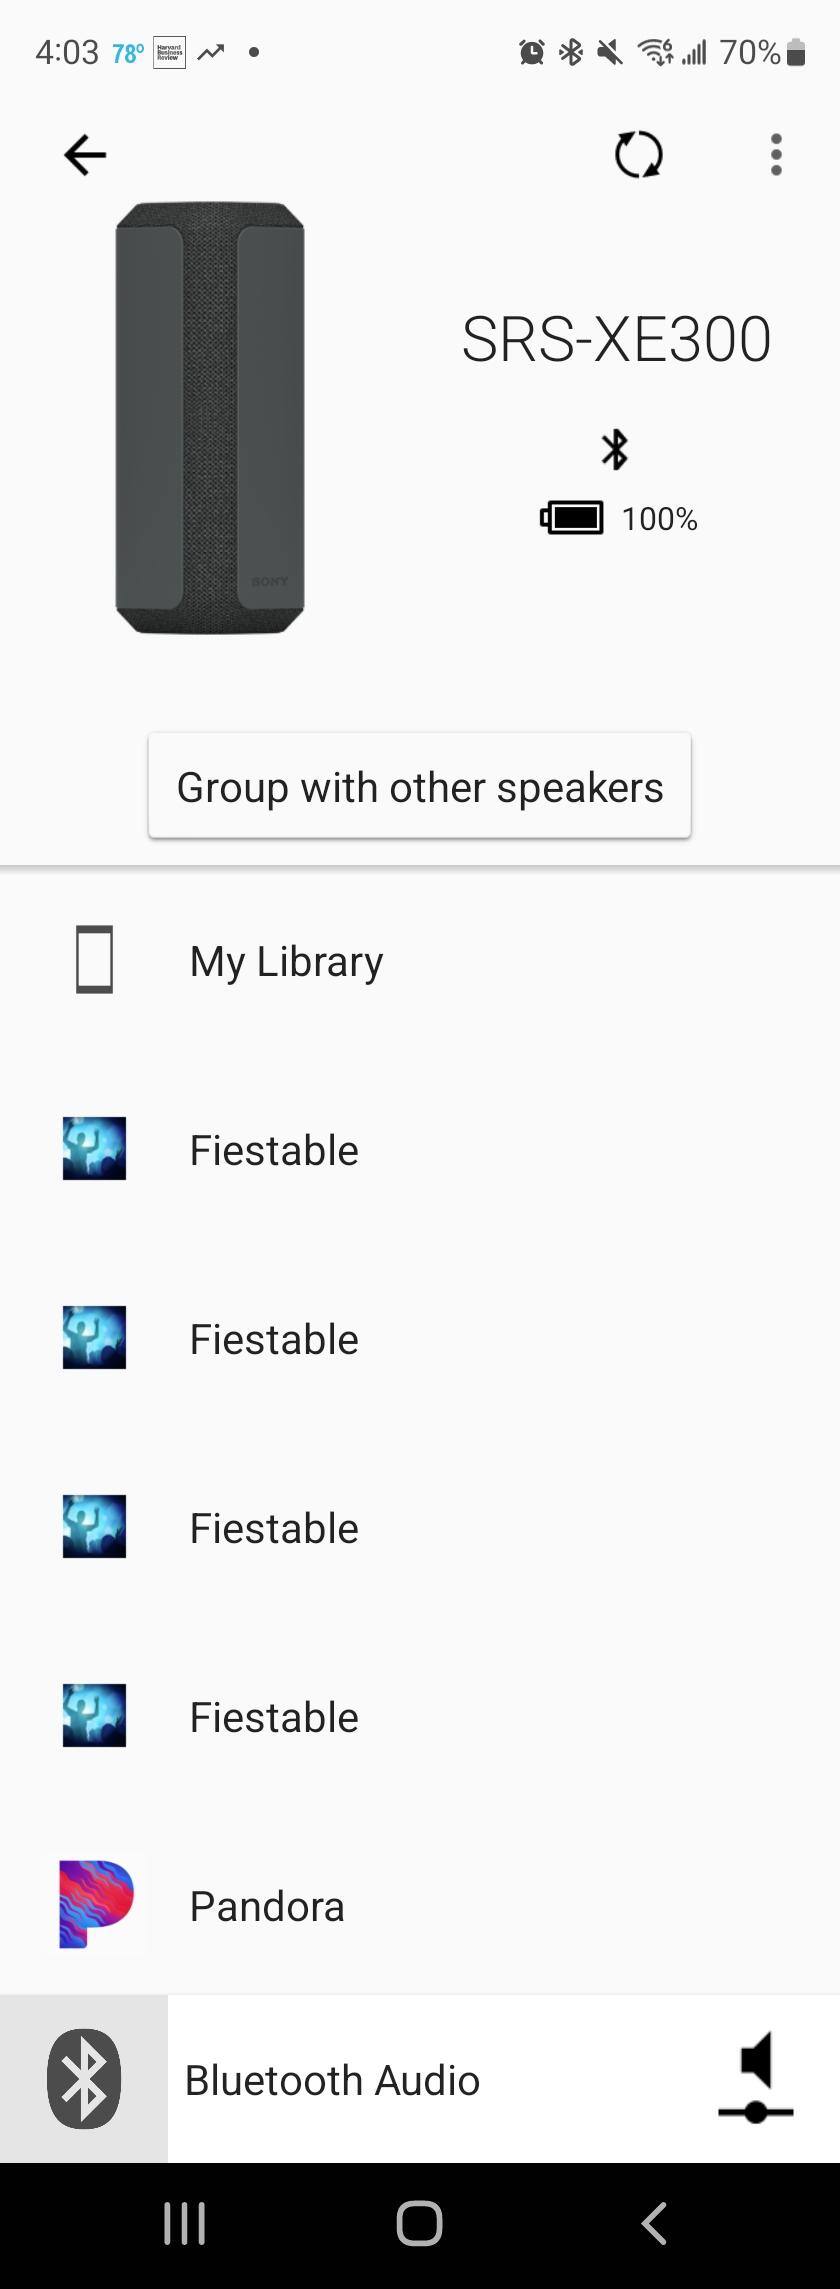Tap the back arrow at top

tap(85, 155)
